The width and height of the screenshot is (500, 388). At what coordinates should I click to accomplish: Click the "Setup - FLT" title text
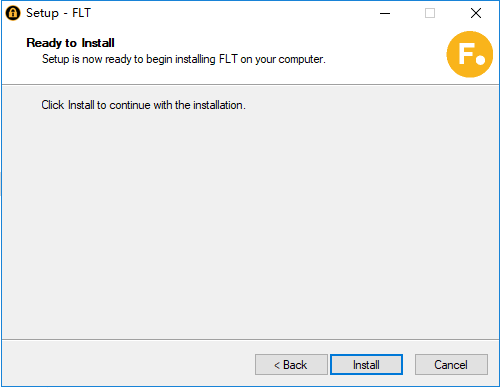(x=58, y=13)
